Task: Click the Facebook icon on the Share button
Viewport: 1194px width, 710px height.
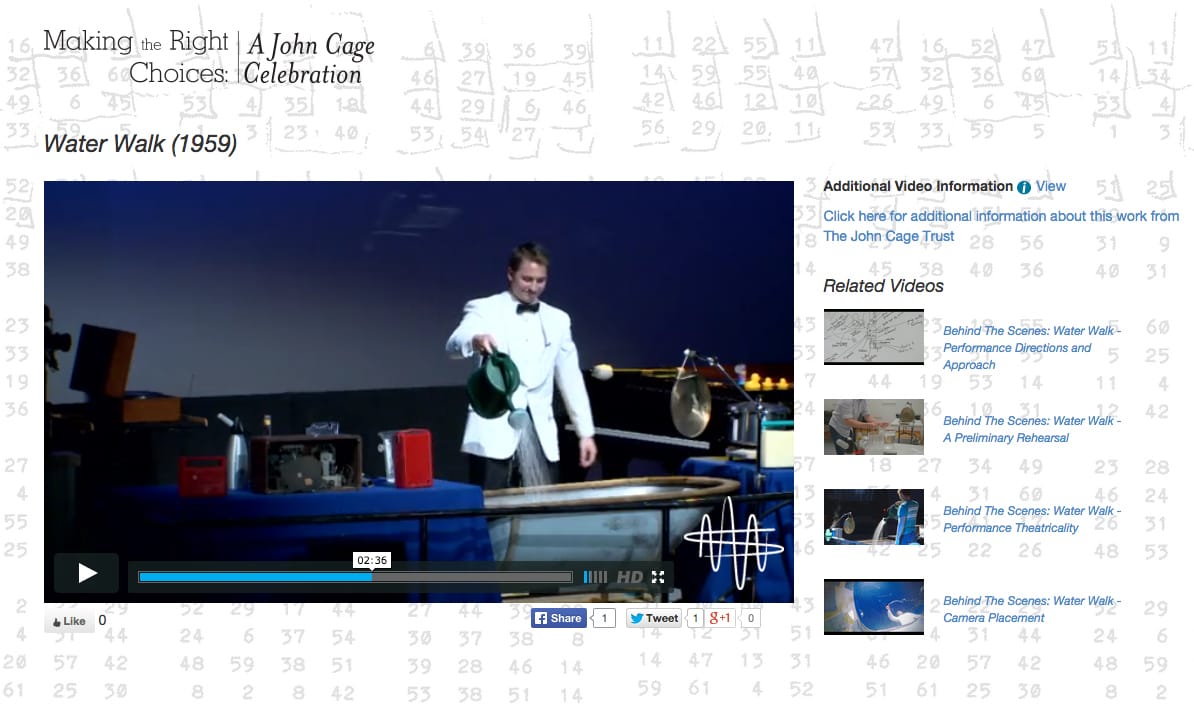Action: pyautogui.click(x=541, y=618)
